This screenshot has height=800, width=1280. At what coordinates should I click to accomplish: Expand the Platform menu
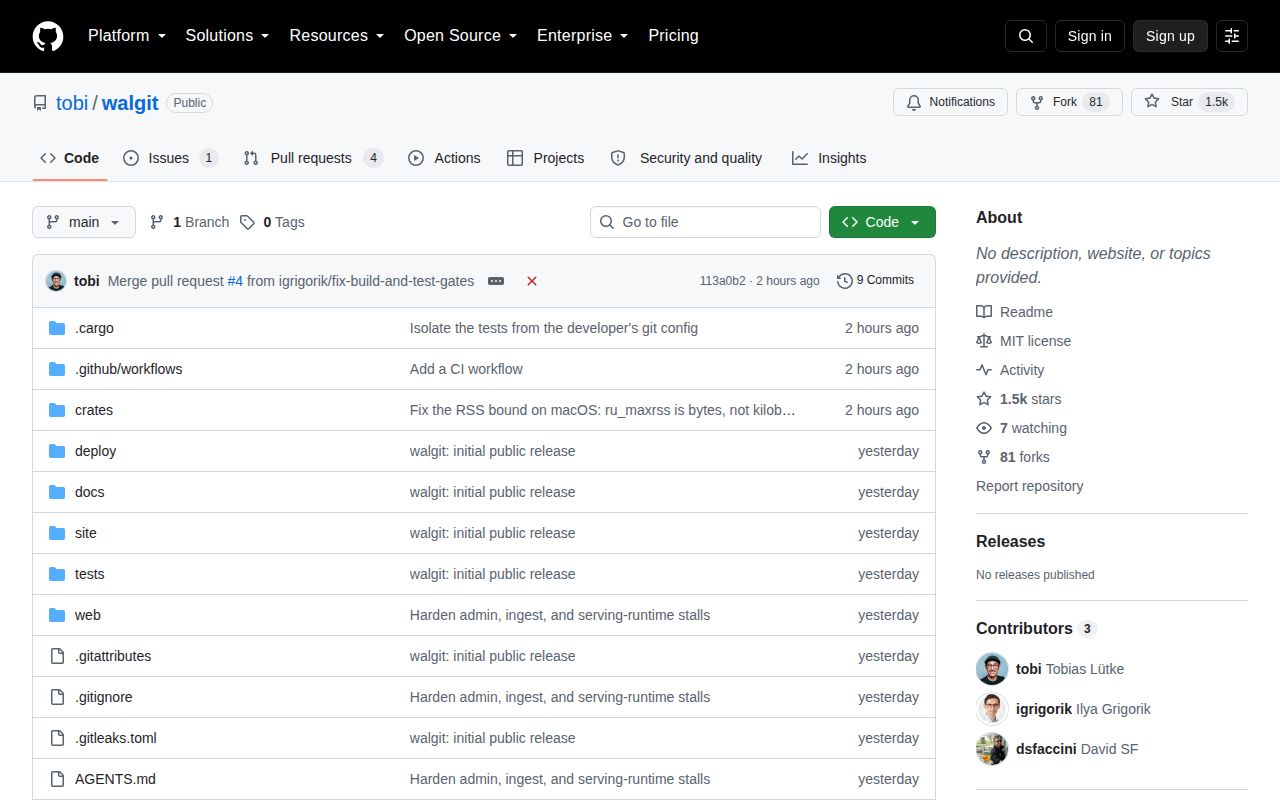click(x=126, y=36)
